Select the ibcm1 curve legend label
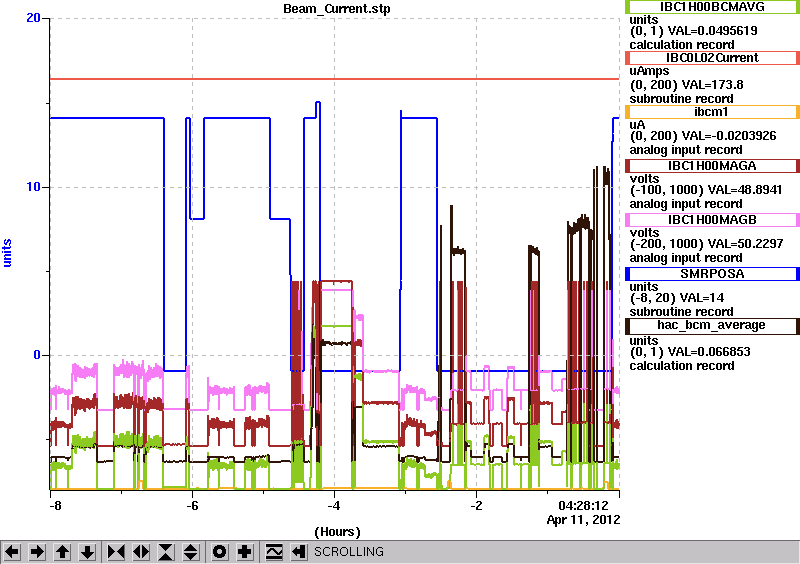Viewport: 800px width, 564px height. tap(712, 112)
